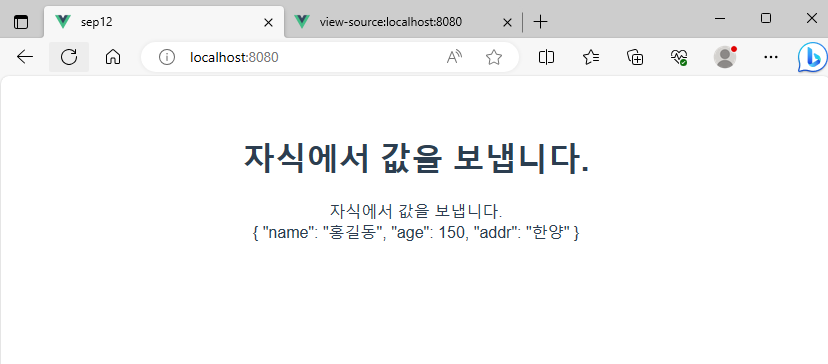
Task: Add this page to favorites star
Action: tap(494, 57)
